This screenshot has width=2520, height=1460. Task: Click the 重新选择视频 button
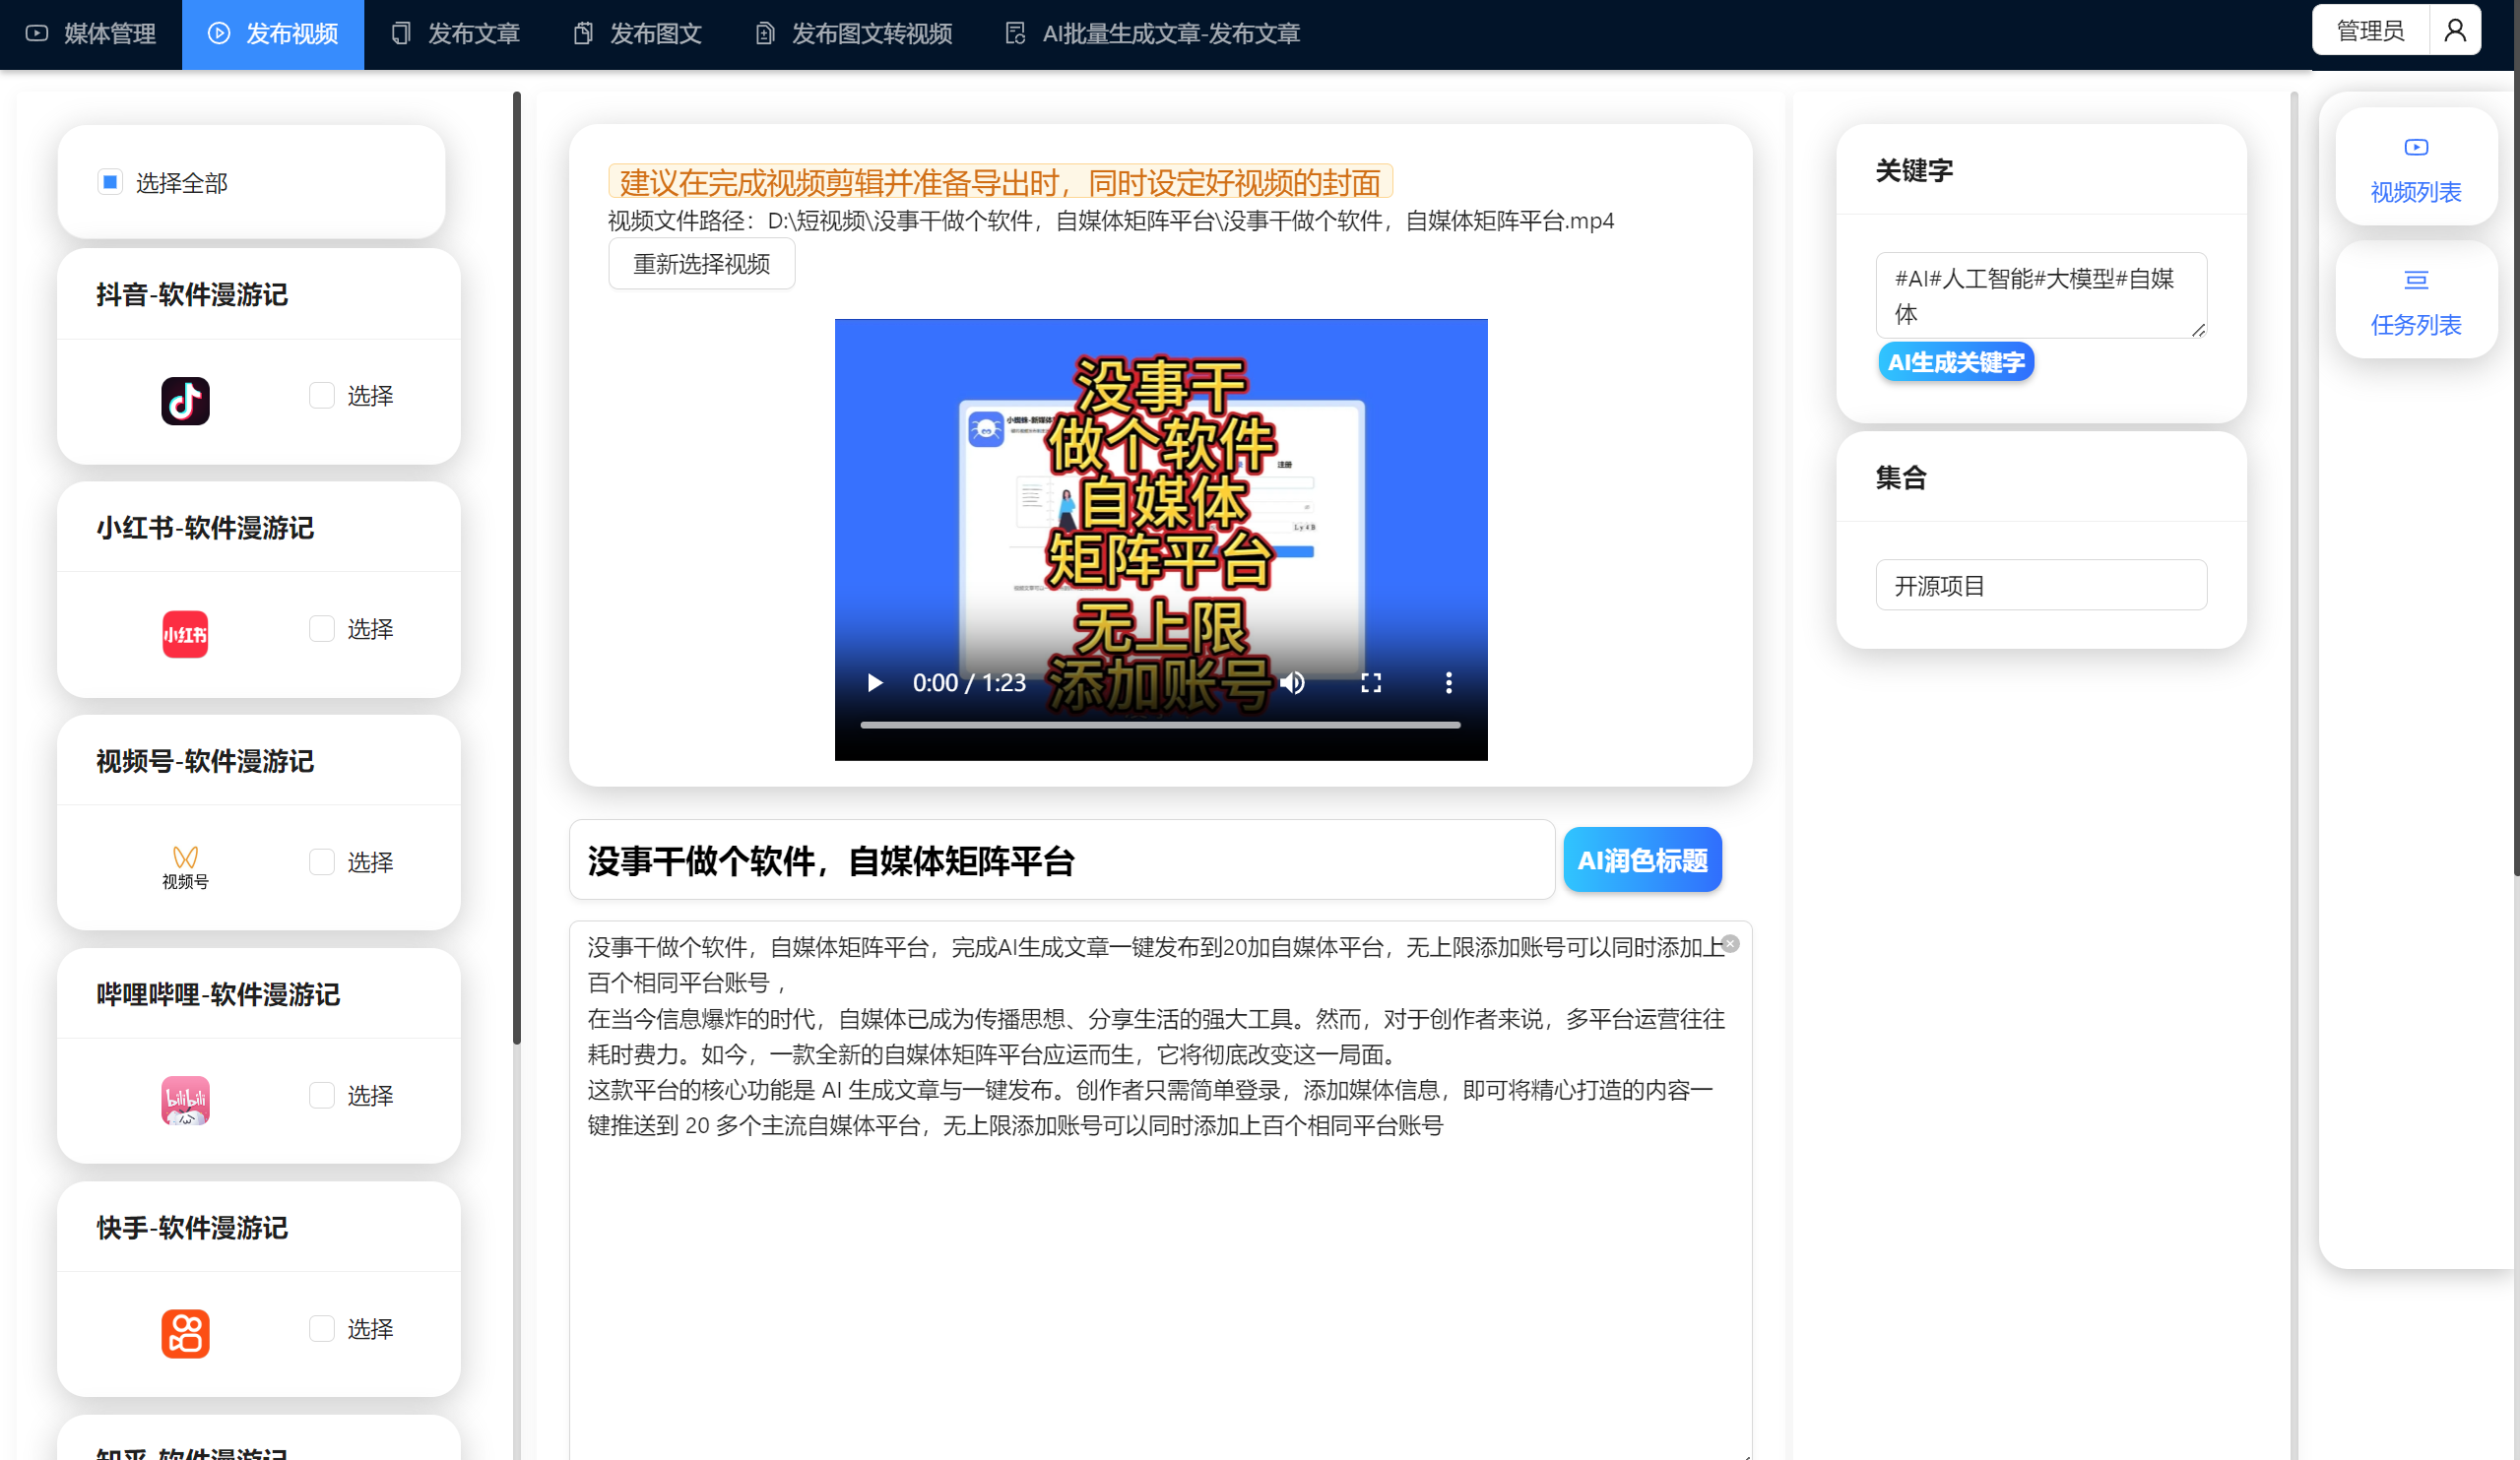701,264
